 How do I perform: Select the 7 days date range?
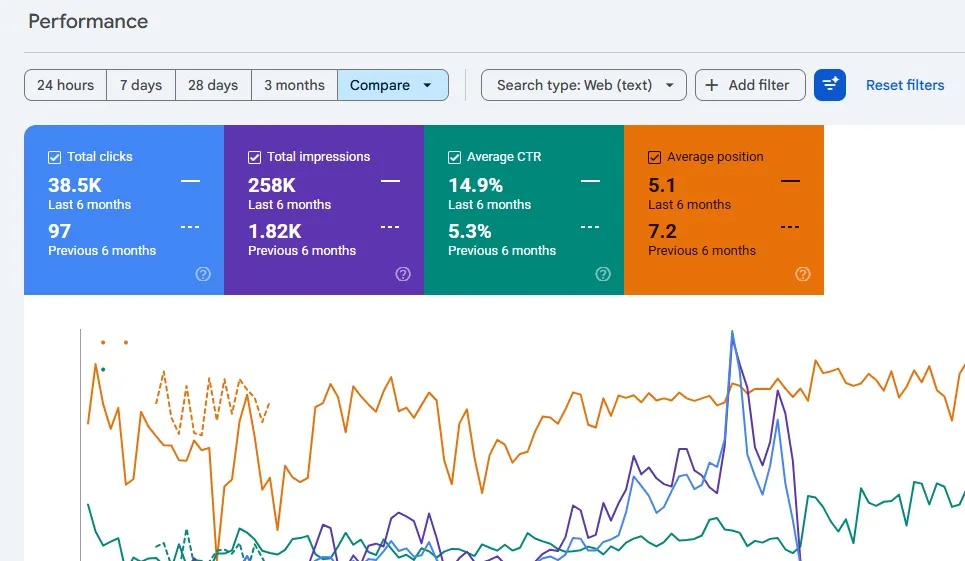(x=141, y=85)
